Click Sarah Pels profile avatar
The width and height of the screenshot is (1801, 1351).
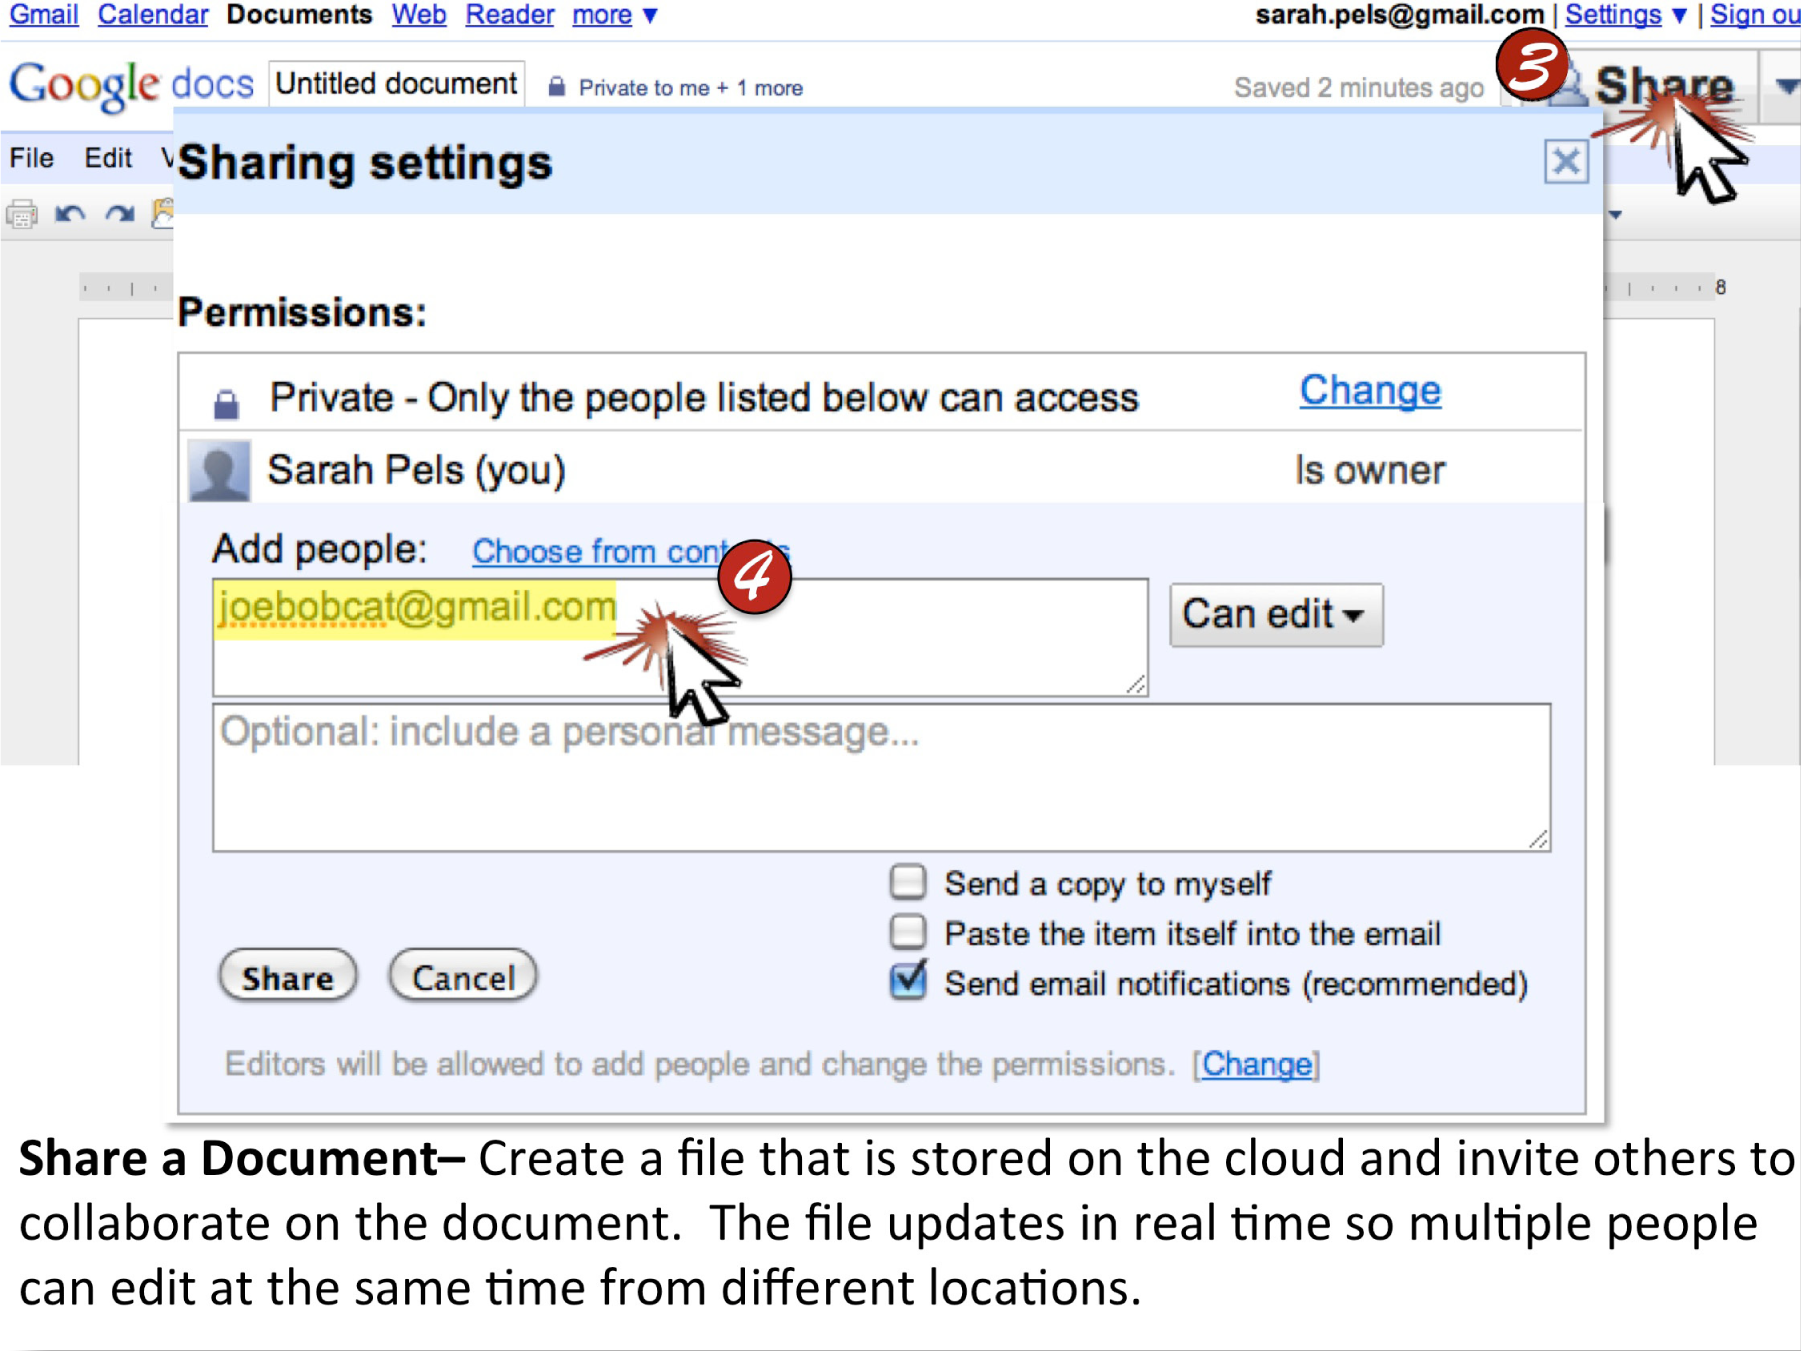pyautogui.click(x=219, y=470)
